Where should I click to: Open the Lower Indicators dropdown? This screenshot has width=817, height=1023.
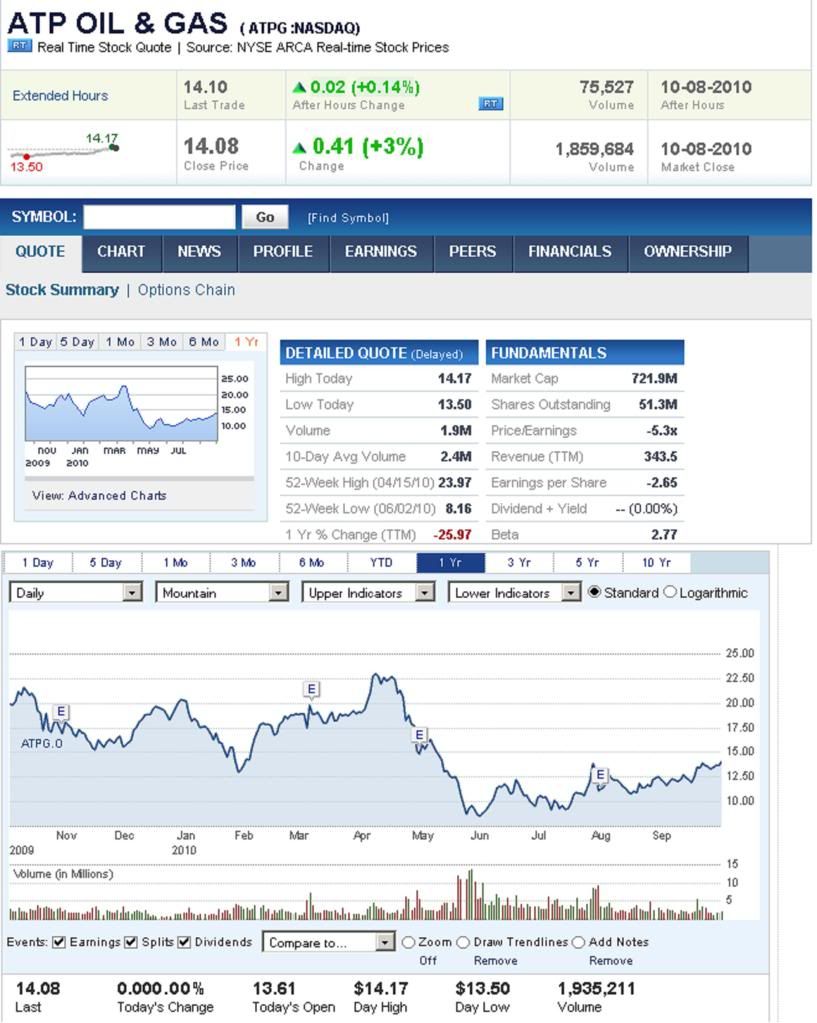click(x=514, y=592)
